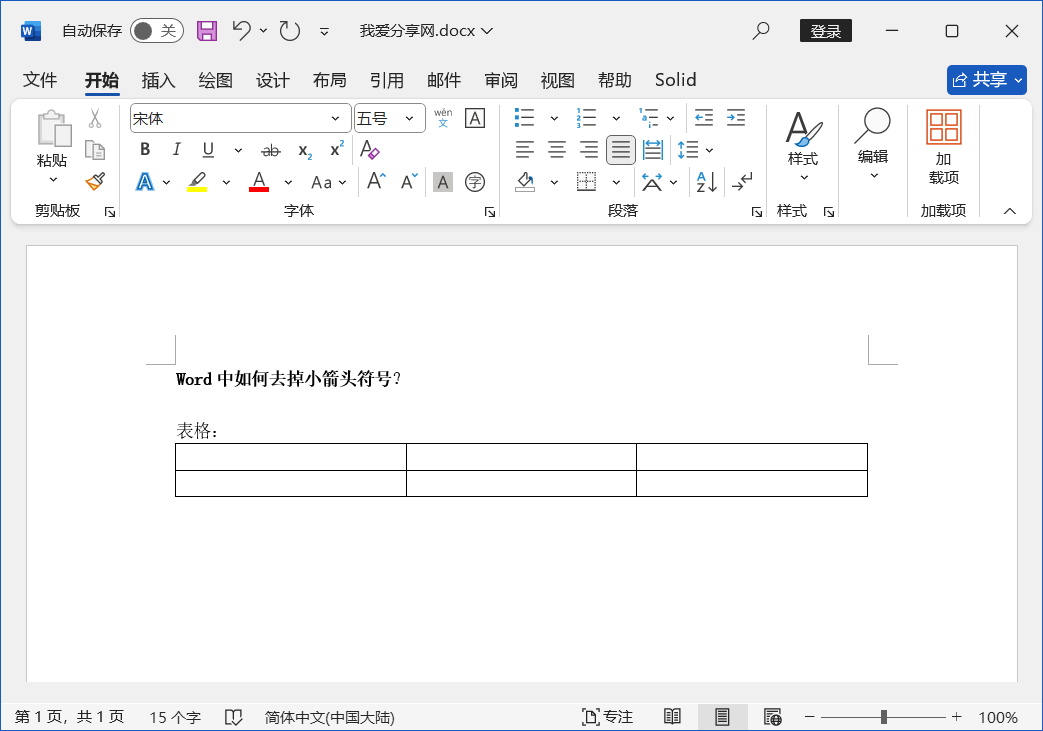Decrease font size with A down icon
1043x731 pixels.
409,182
